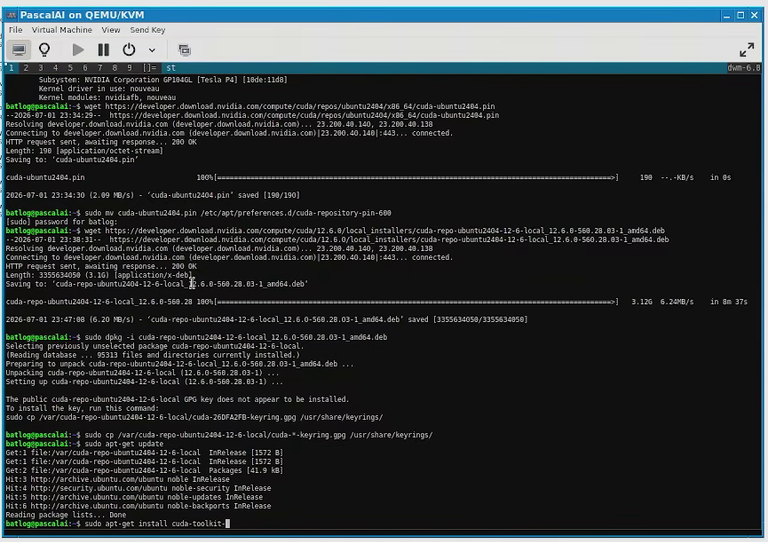Image resolution: width=768 pixels, height=542 pixels.
Task: Click 'Selecting previously unselected package' line
Action: point(155,346)
